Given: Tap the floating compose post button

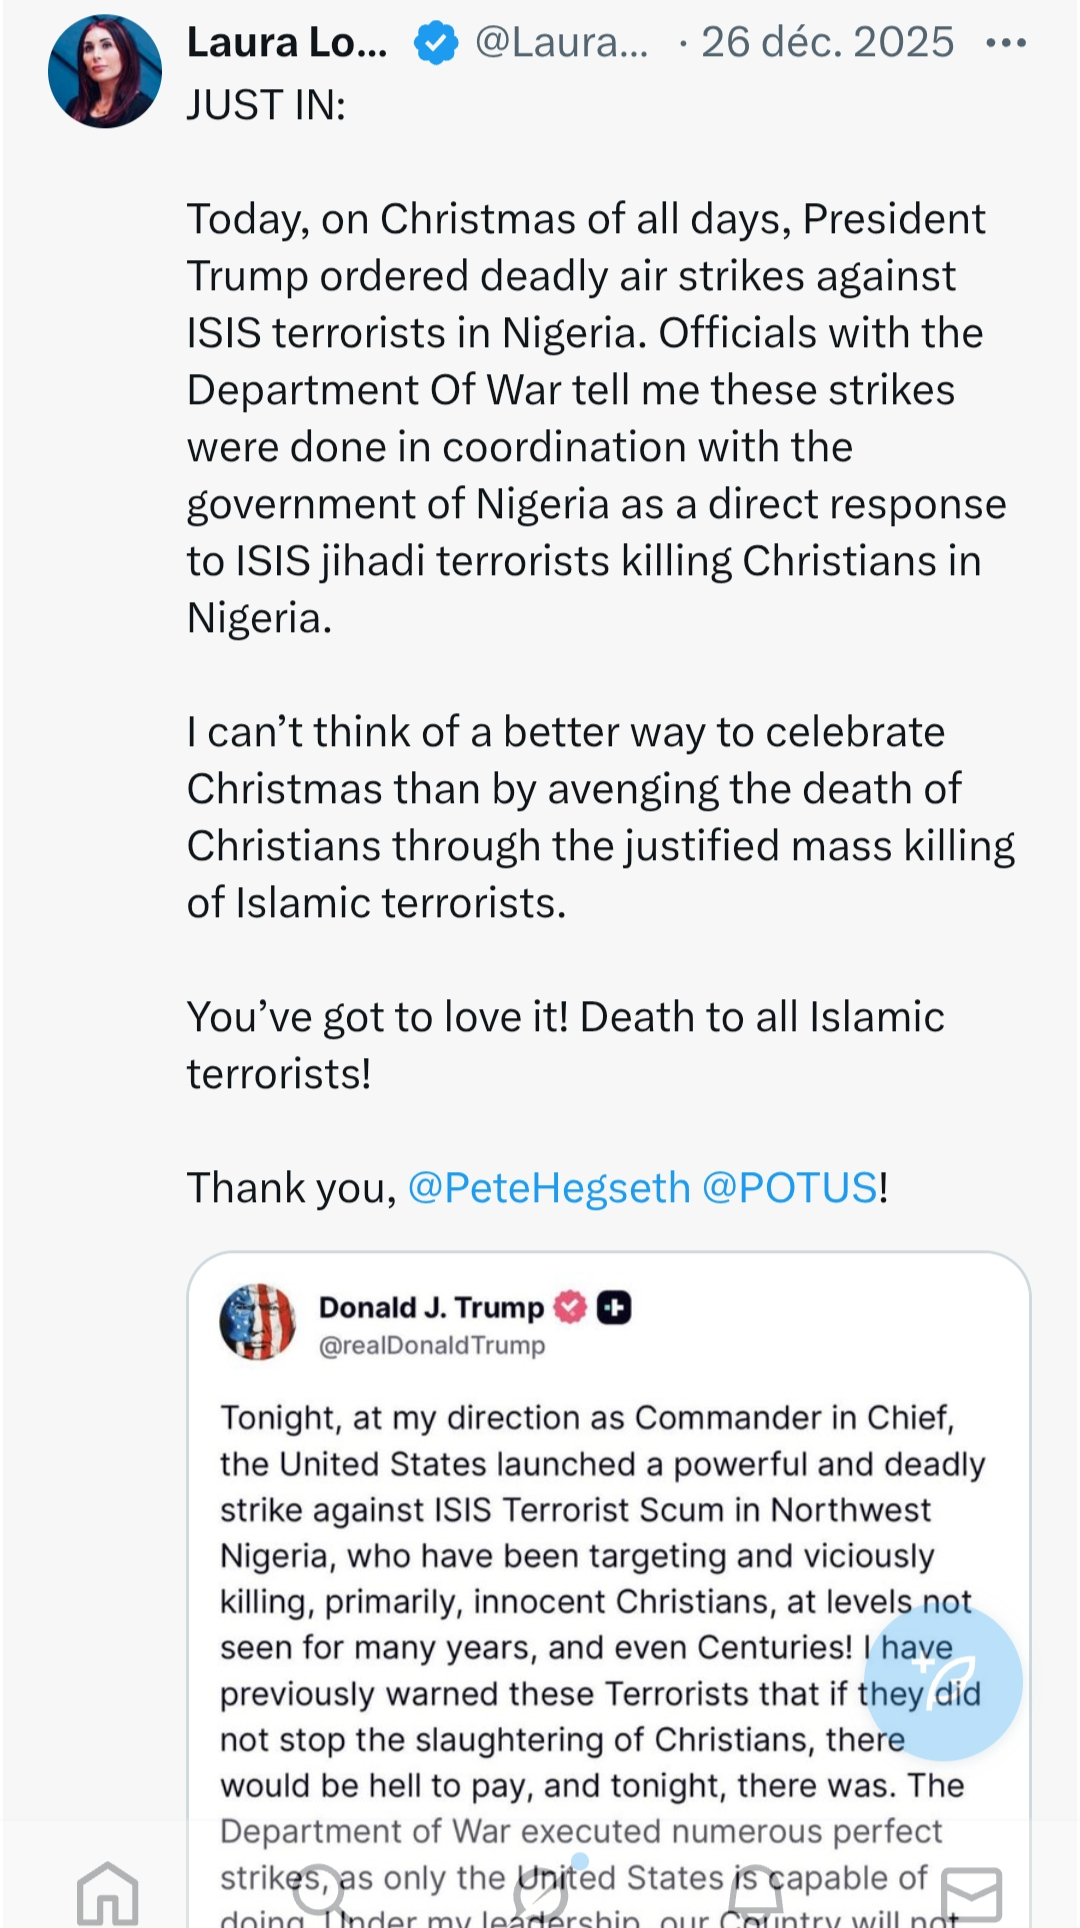Looking at the screenshot, I should [x=942, y=1682].
